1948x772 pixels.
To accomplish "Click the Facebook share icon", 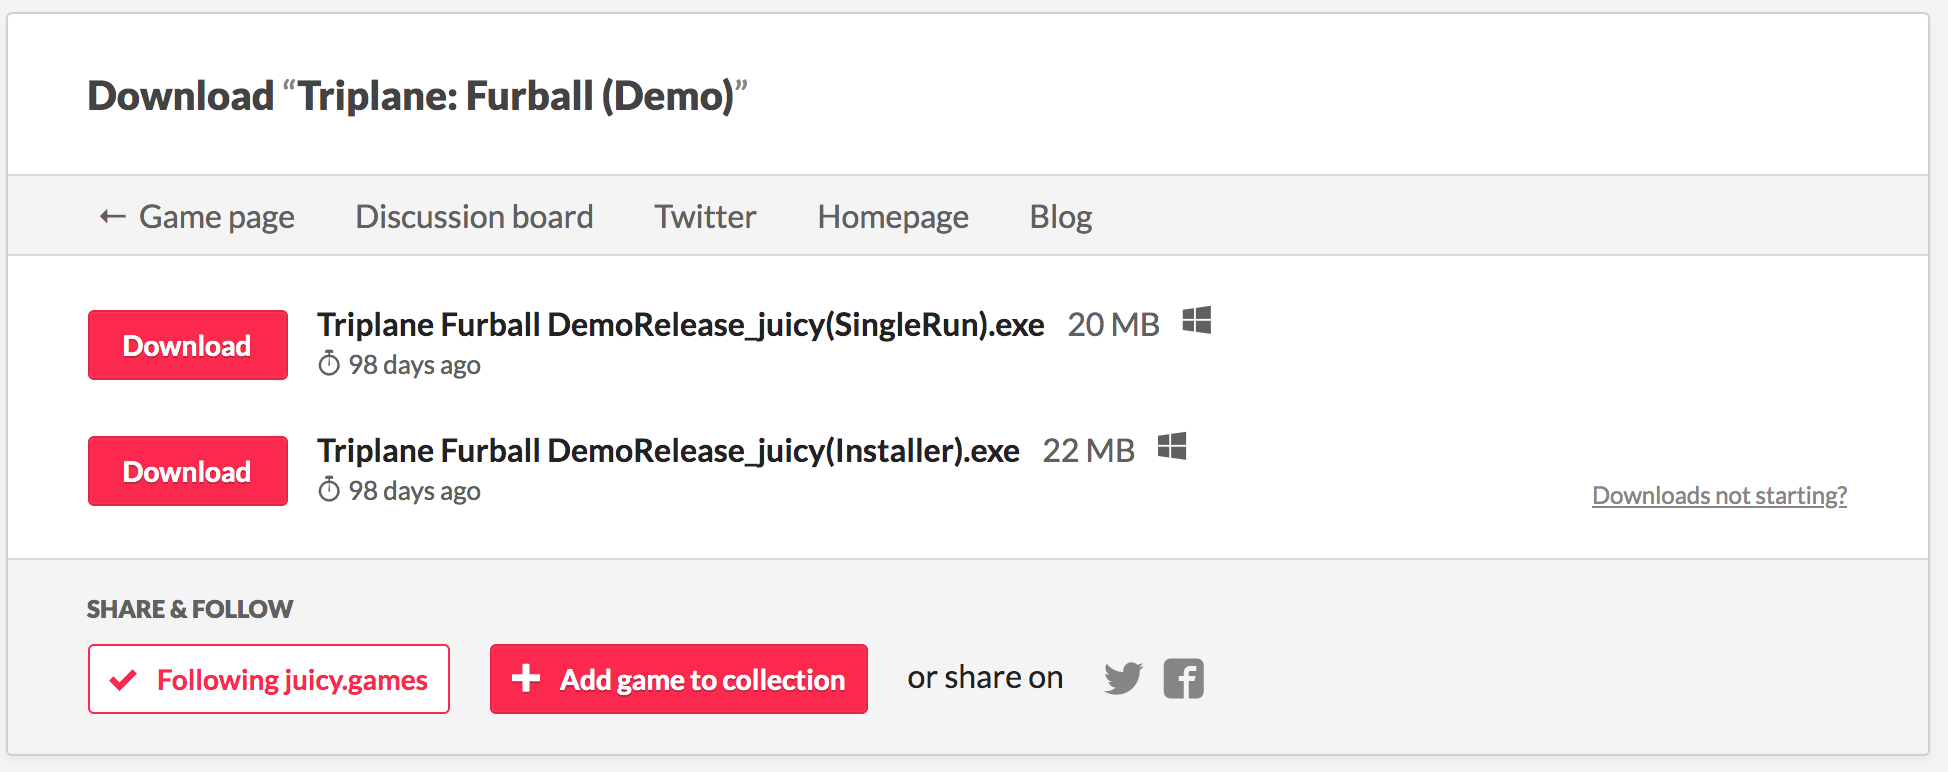I will pyautogui.click(x=1184, y=679).
